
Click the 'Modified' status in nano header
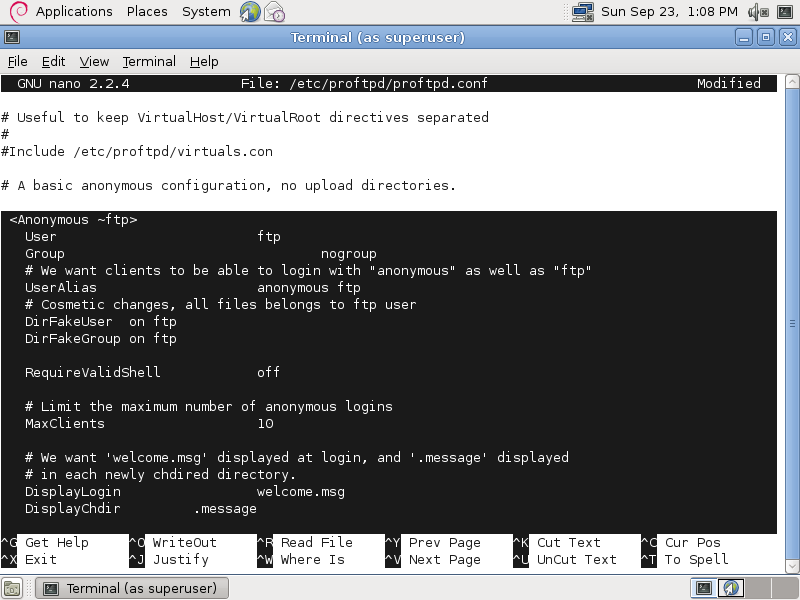click(x=729, y=83)
